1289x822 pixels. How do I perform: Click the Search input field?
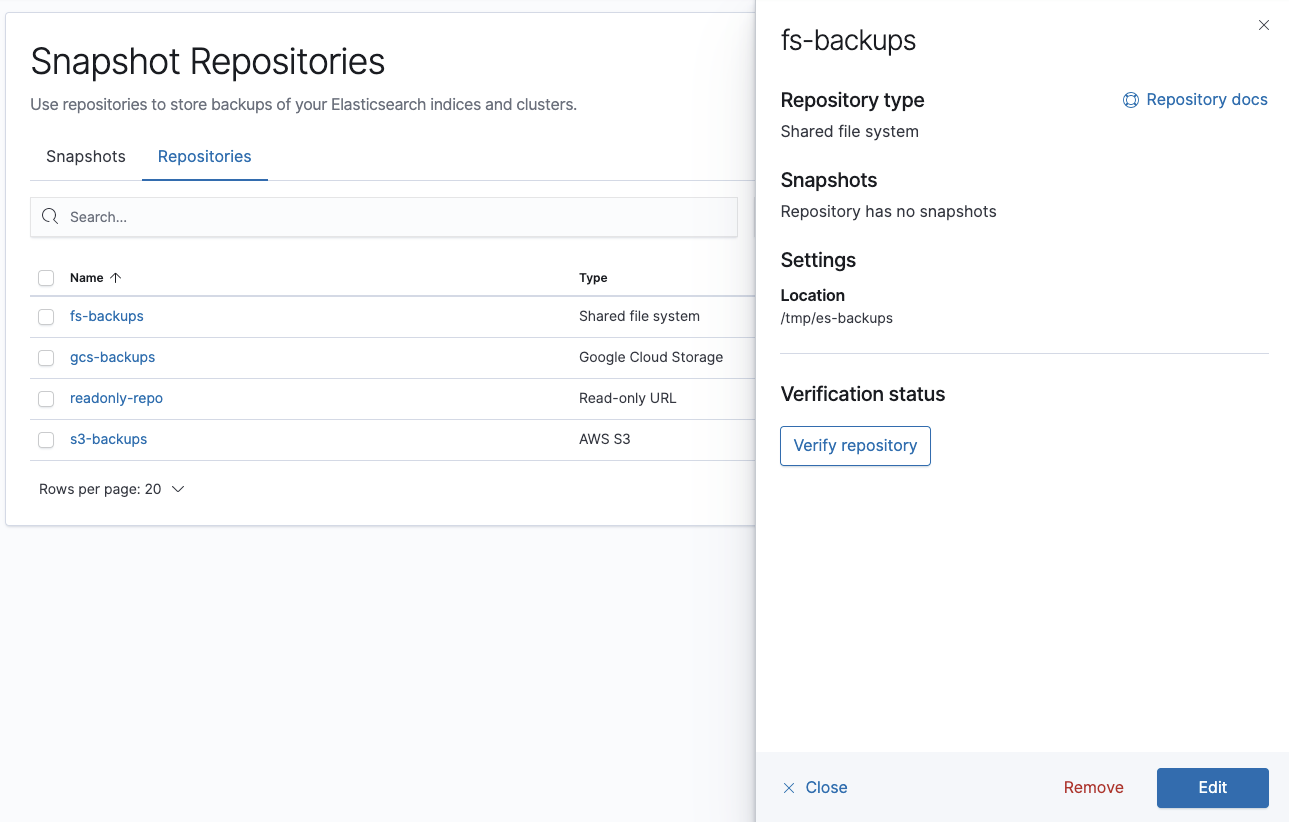pos(384,217)
